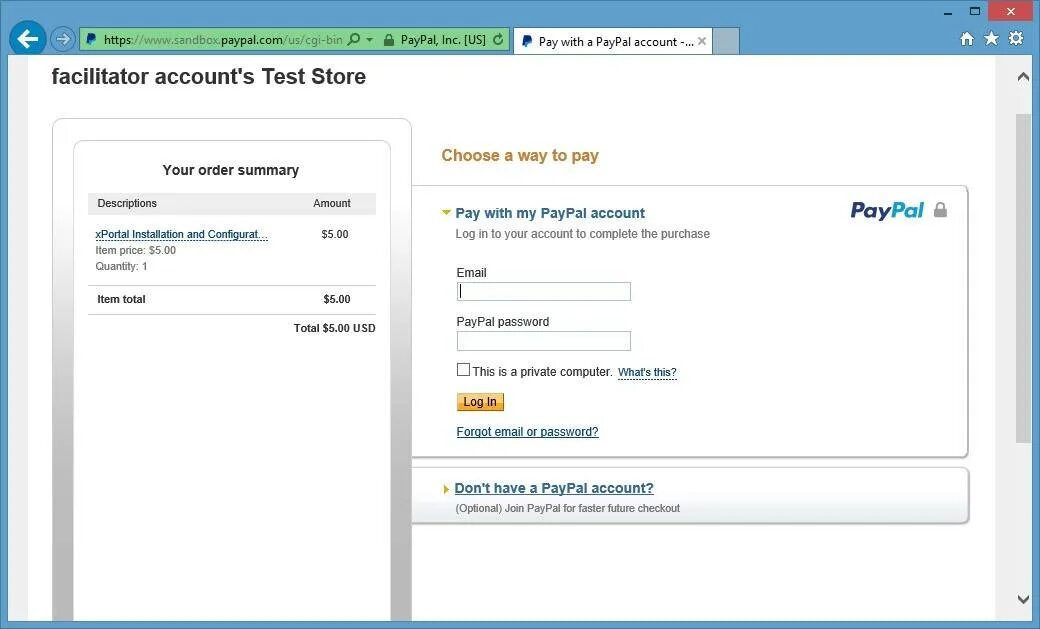Open the address bar autocomplete dropdown arrow
The height and width of the screenshot is (629, 1040).
(x=369, y=40)
